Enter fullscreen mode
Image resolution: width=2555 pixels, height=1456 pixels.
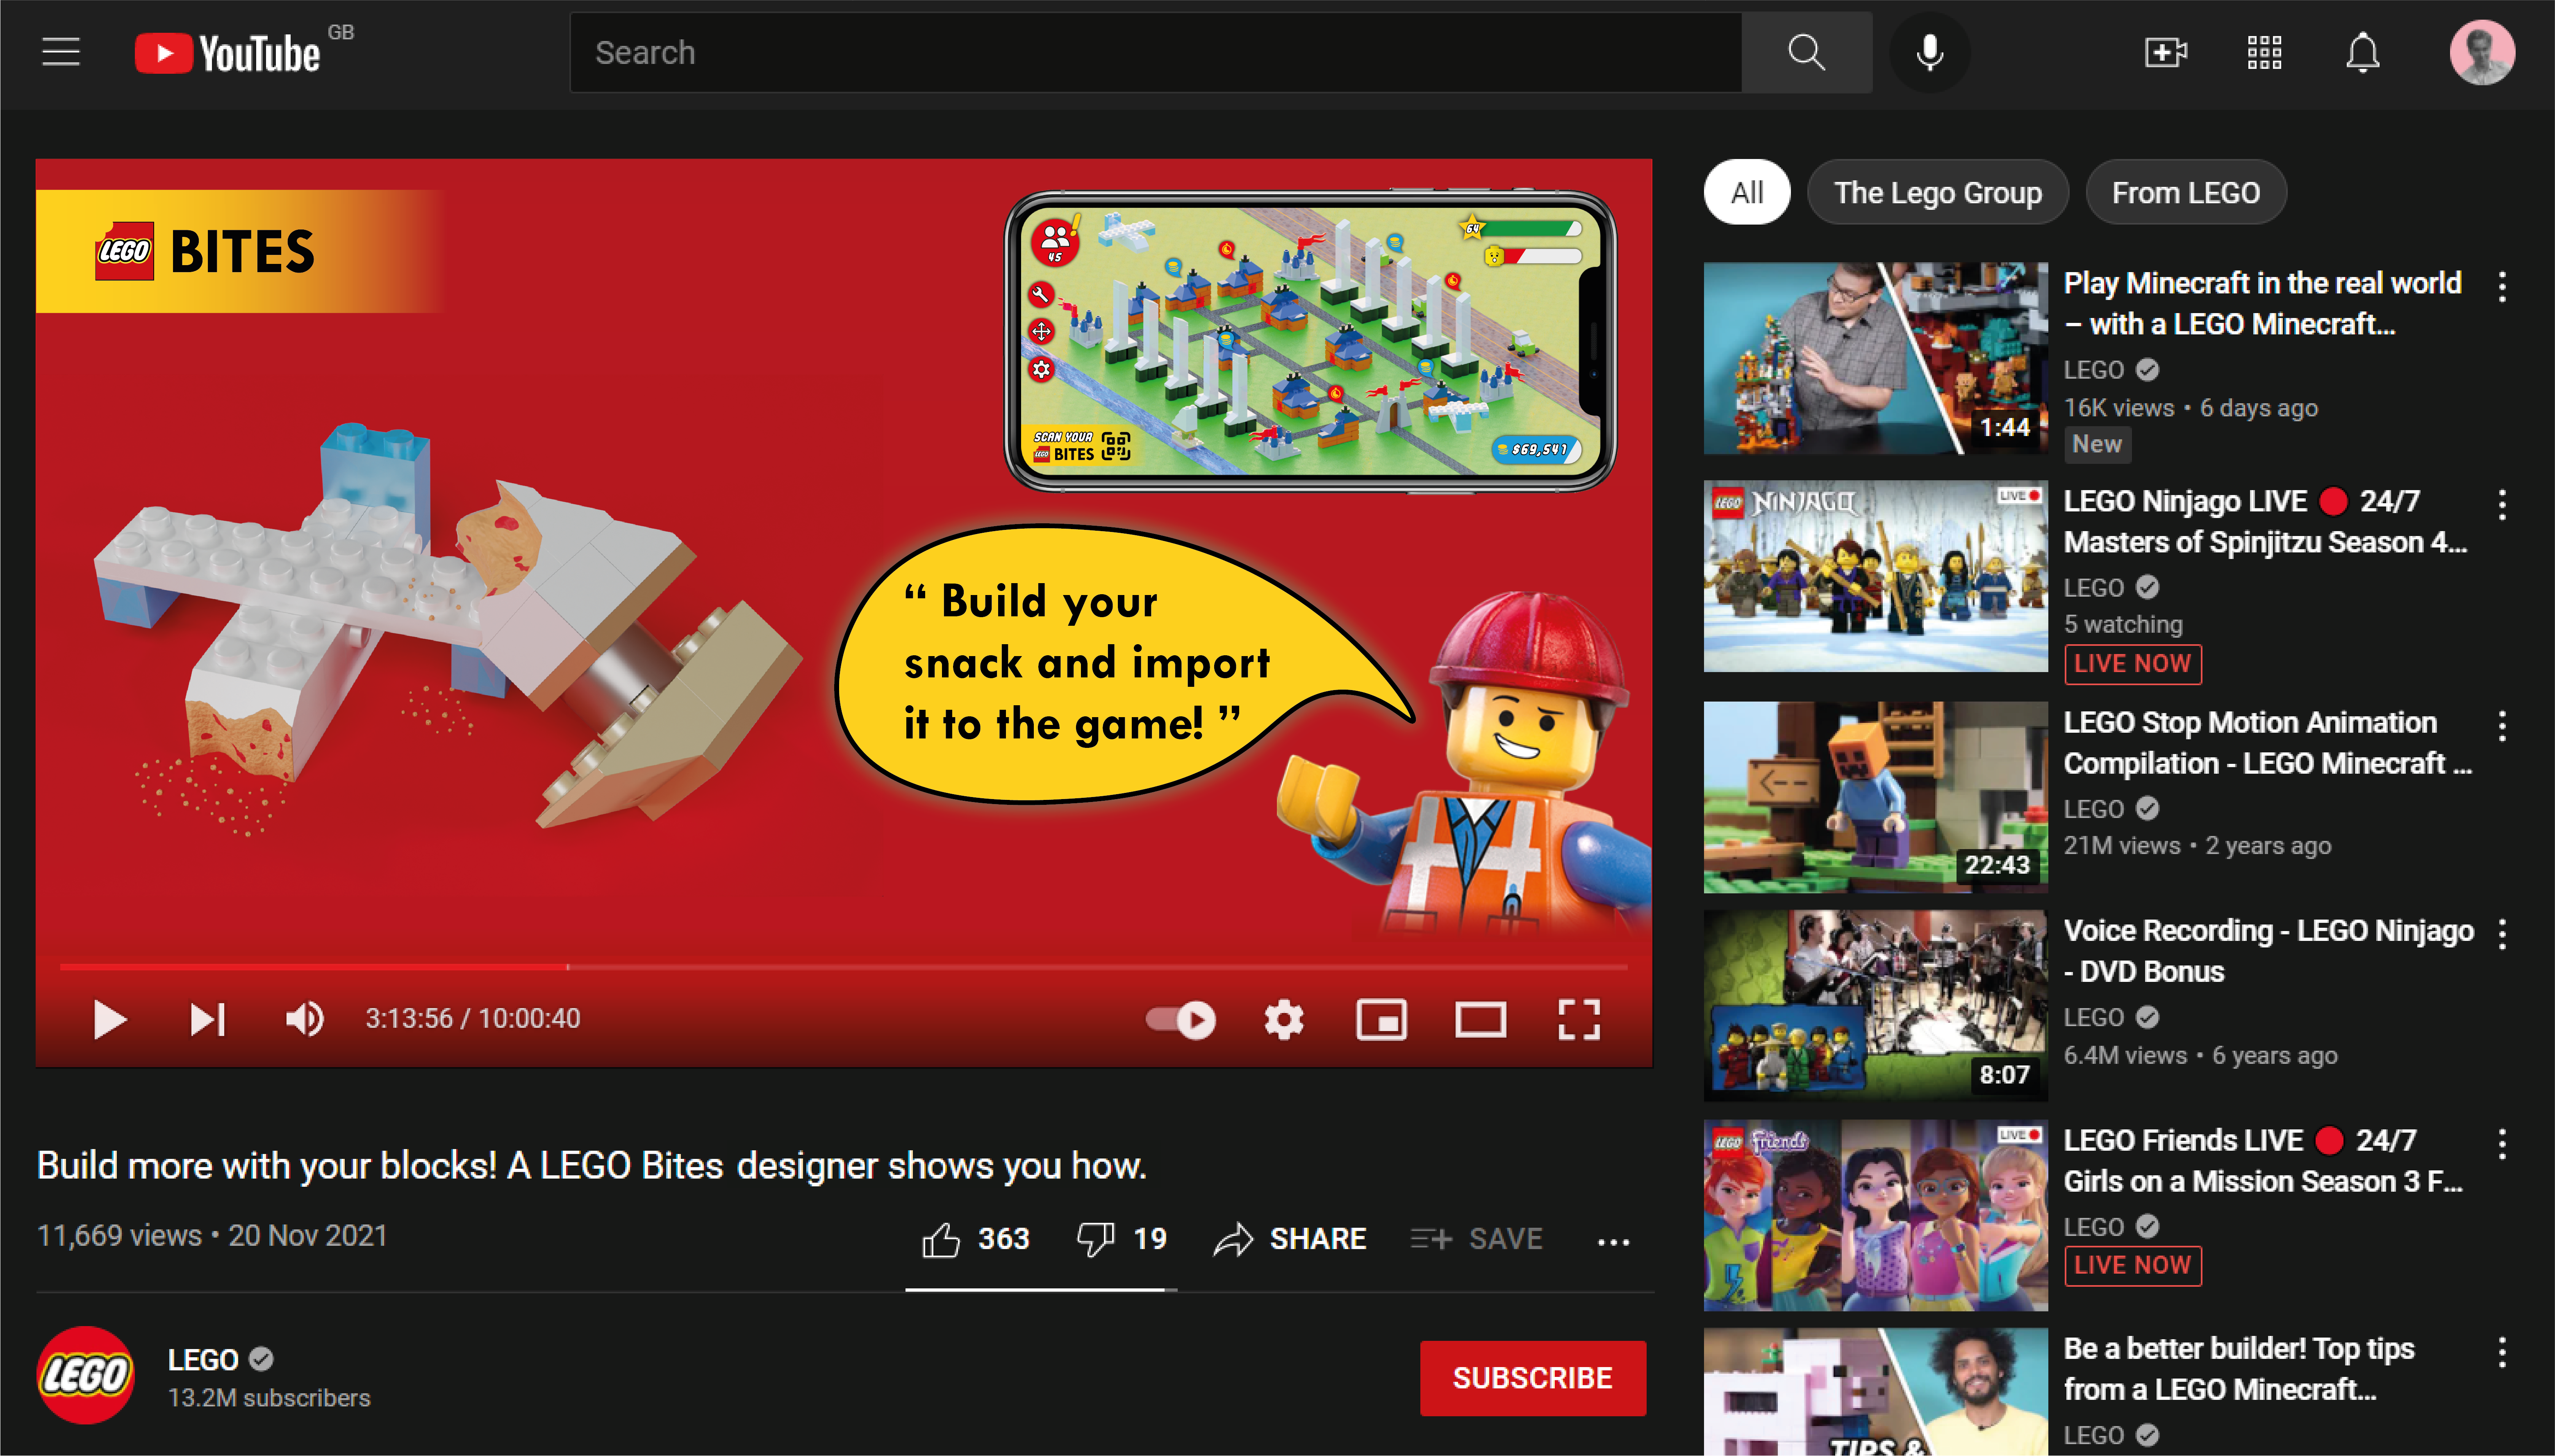(x=1579, y=1019)
